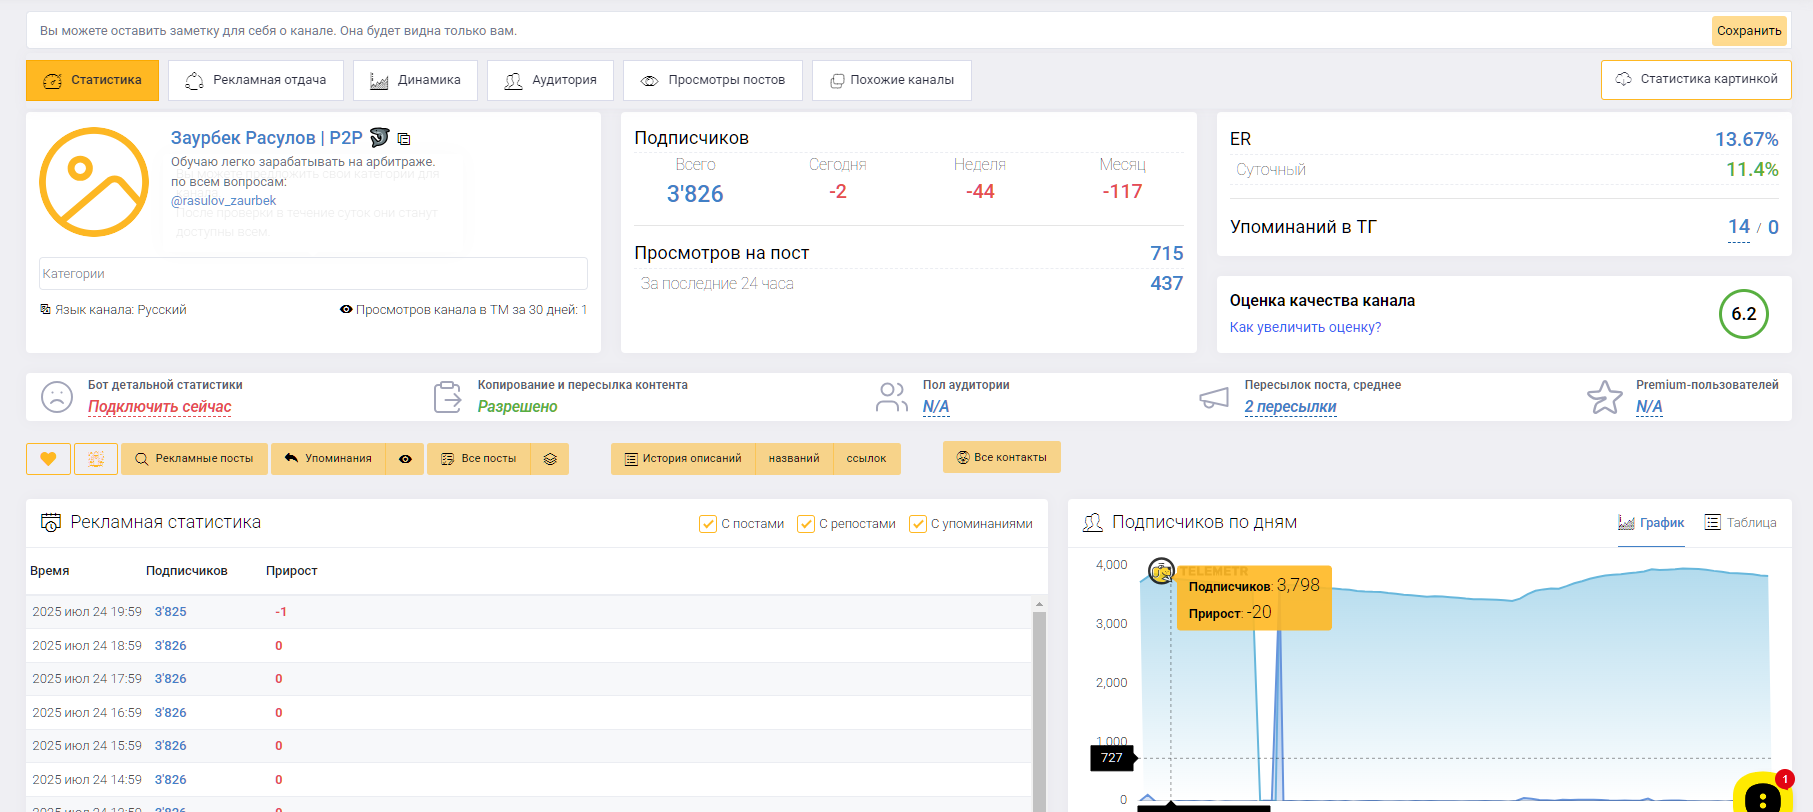Image resolution: width=1813 pixels, height=812 pixels.
Task: Open История описаний
Action: tap(683, 459)
